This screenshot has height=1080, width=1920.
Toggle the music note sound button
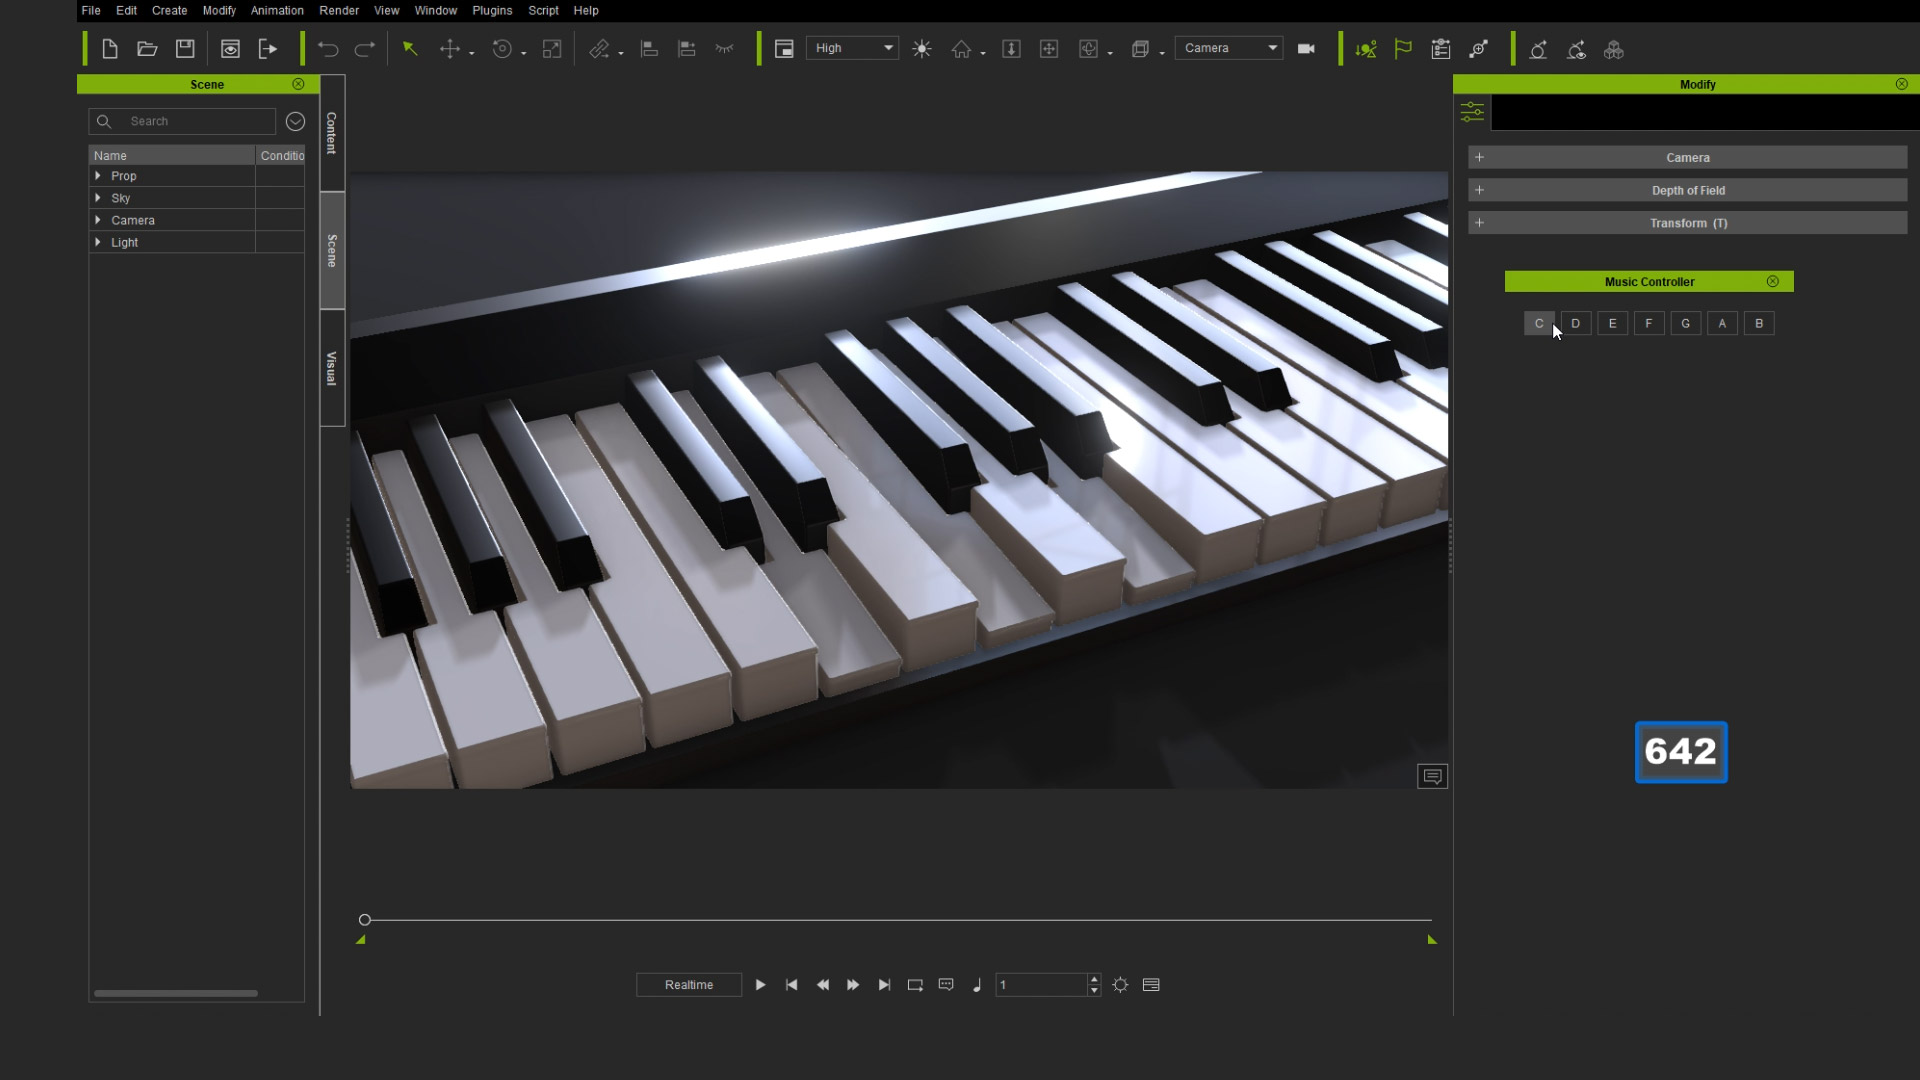[x=977, y=985]
